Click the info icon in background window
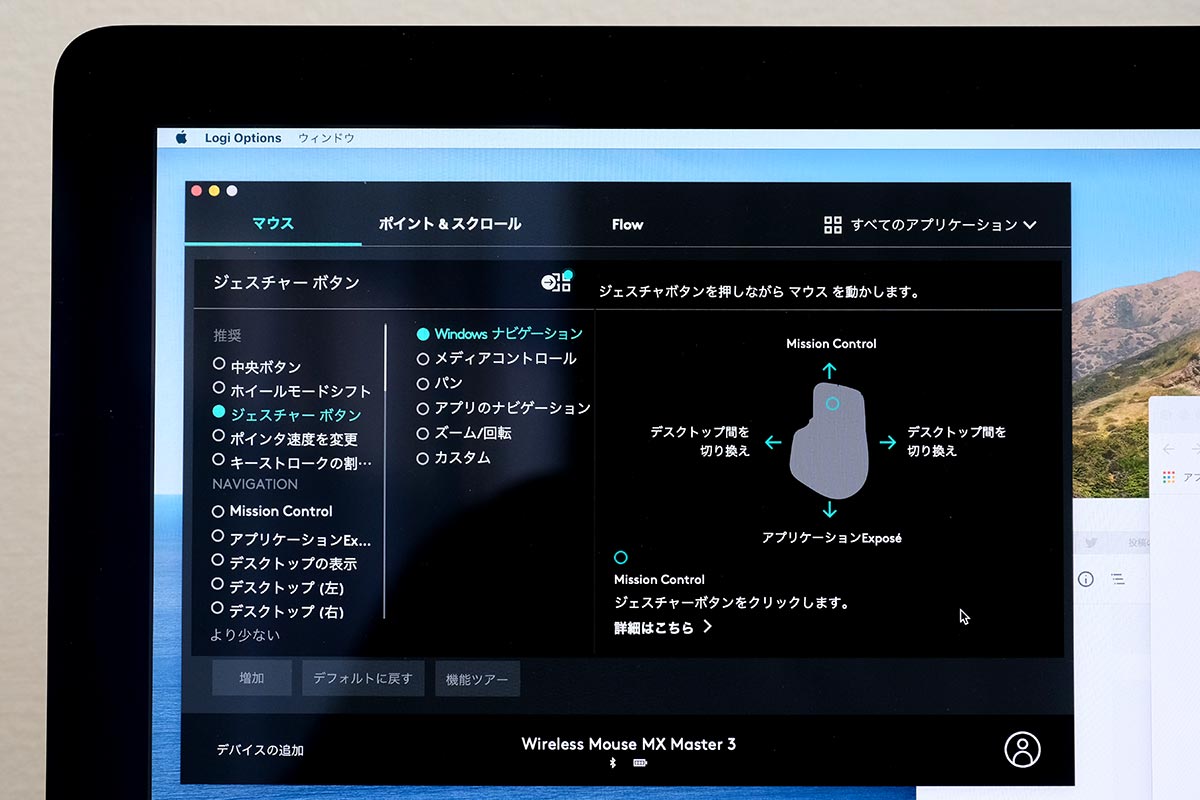Image resolution: width=1200 pixels, height=800 pixels. pos(1086,579)
